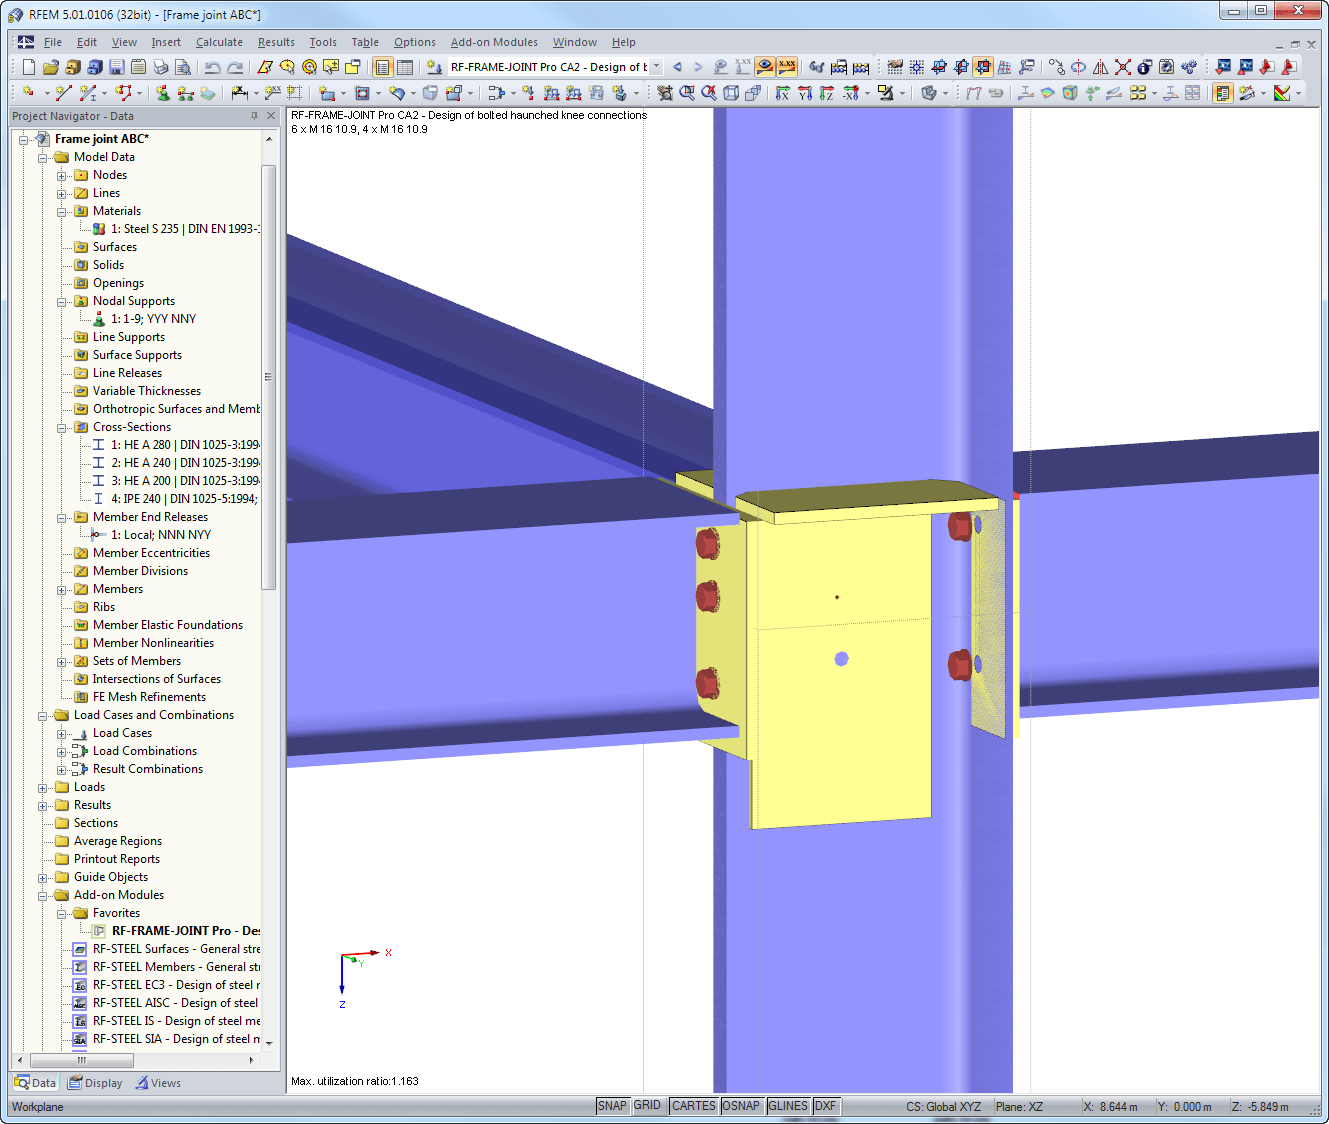The image size is (1329, 1124).
Task: Click the Zoom by rectangle icon
Action: [685, 92]
